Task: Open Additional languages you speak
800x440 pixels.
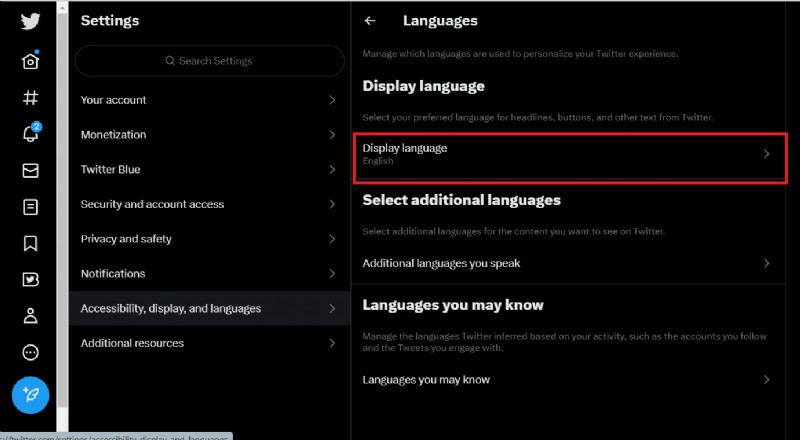Action: (568, 263)
